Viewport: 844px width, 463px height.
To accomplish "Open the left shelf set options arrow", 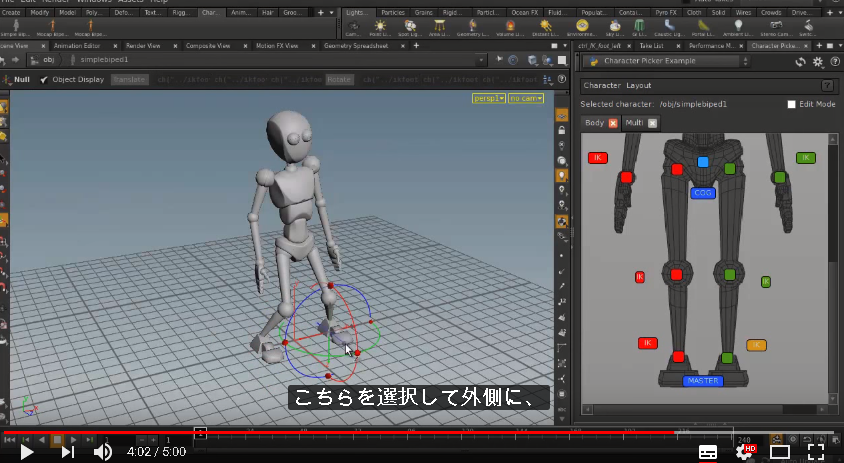I will click(x=332, y=12).
